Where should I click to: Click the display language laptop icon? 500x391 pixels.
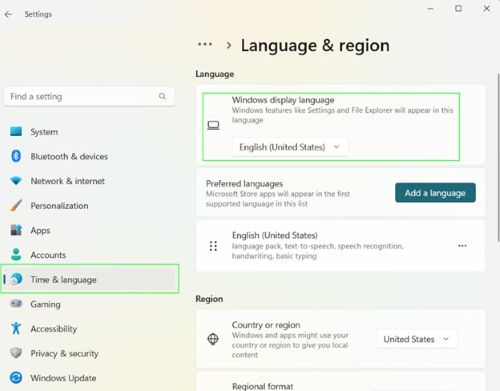pyautogui.click(x=213, y=125)
